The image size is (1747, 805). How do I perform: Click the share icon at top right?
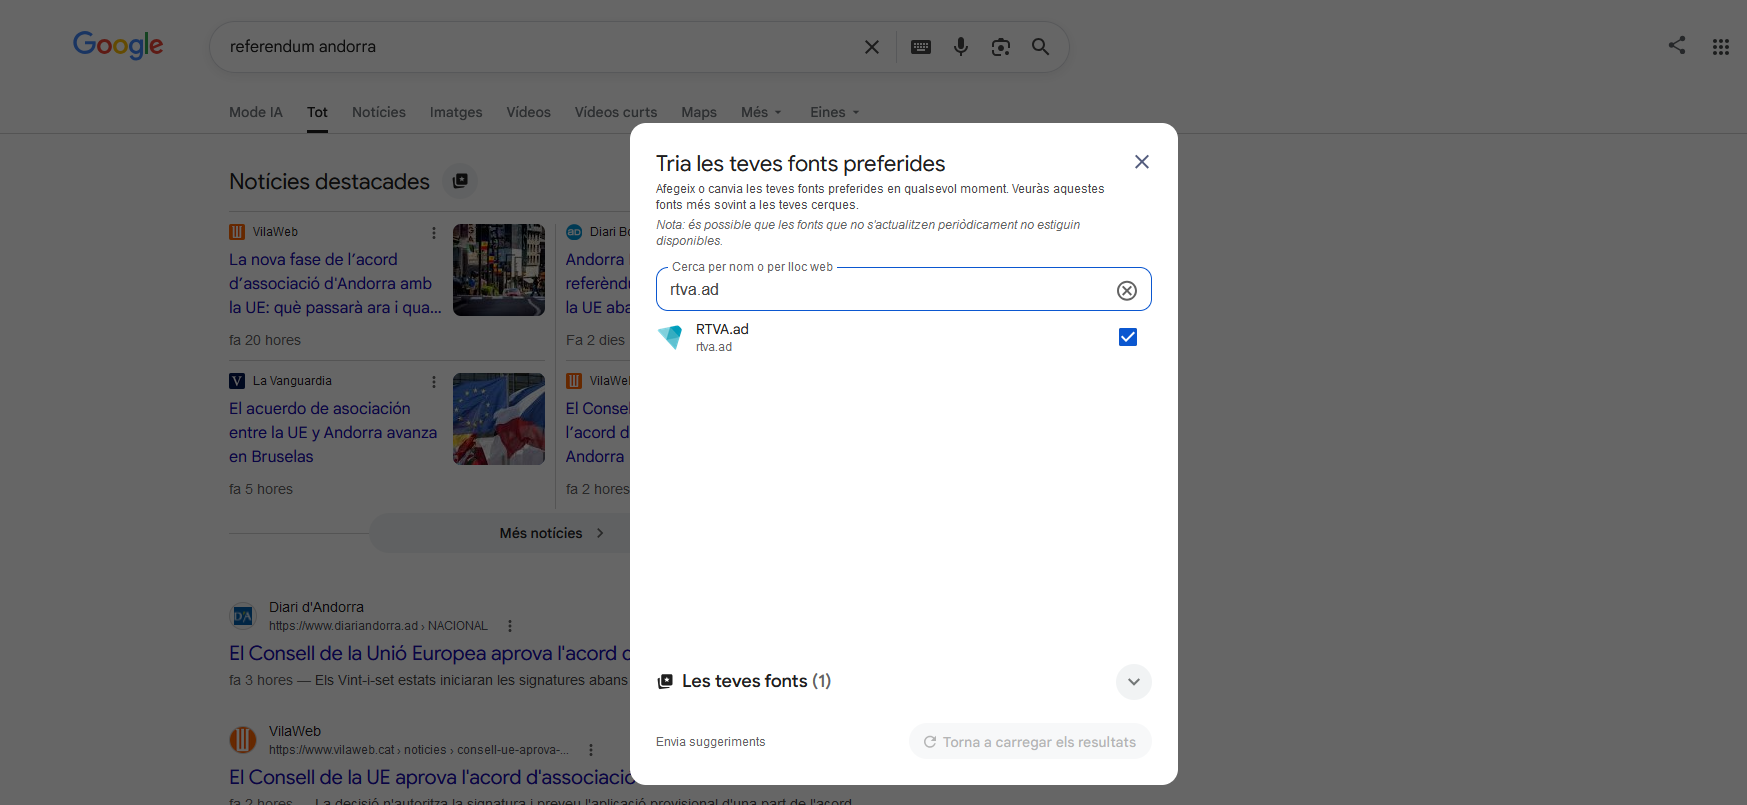(1677, 45)
